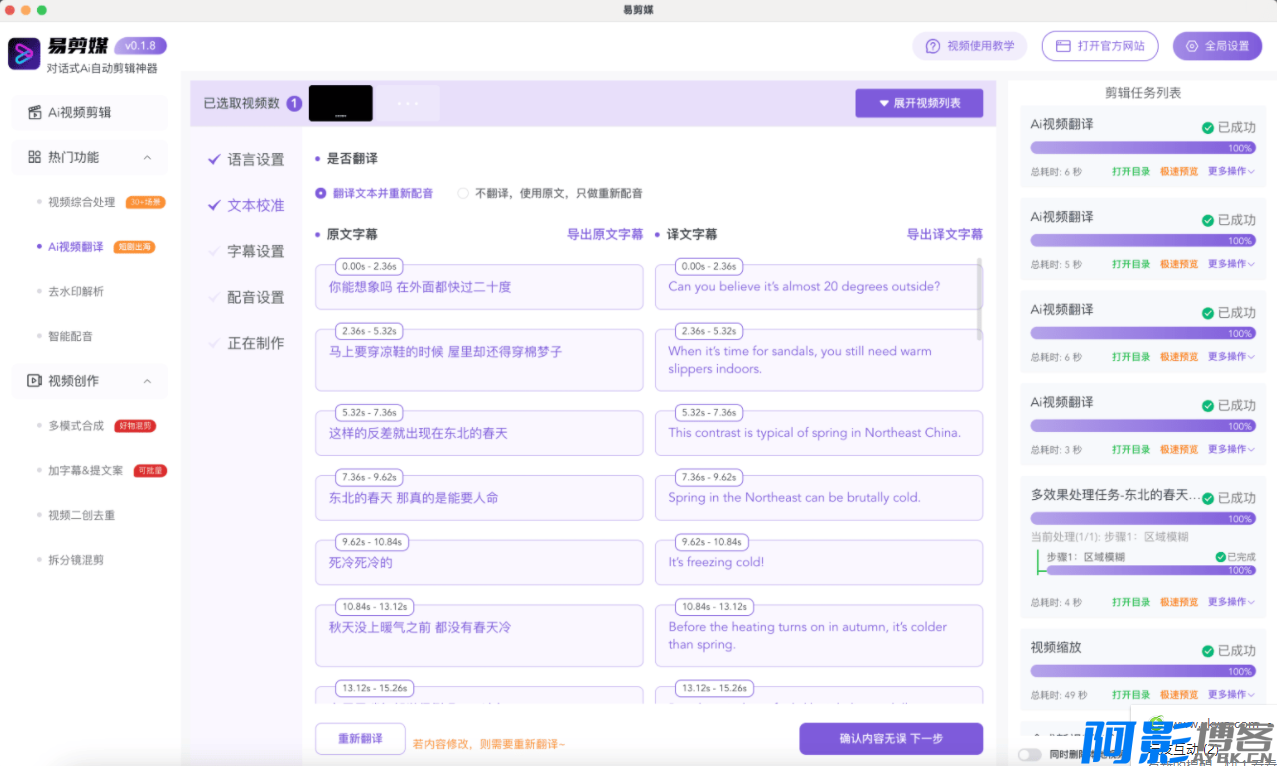Go to 正在制作 step

(x=256, y=343)
